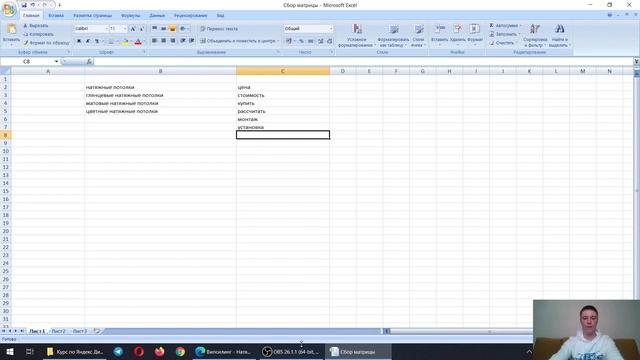The height and width of the screenshot is (360, 640).
Task: Toggle bottom vertical alignment
Action: click(172, 29)
